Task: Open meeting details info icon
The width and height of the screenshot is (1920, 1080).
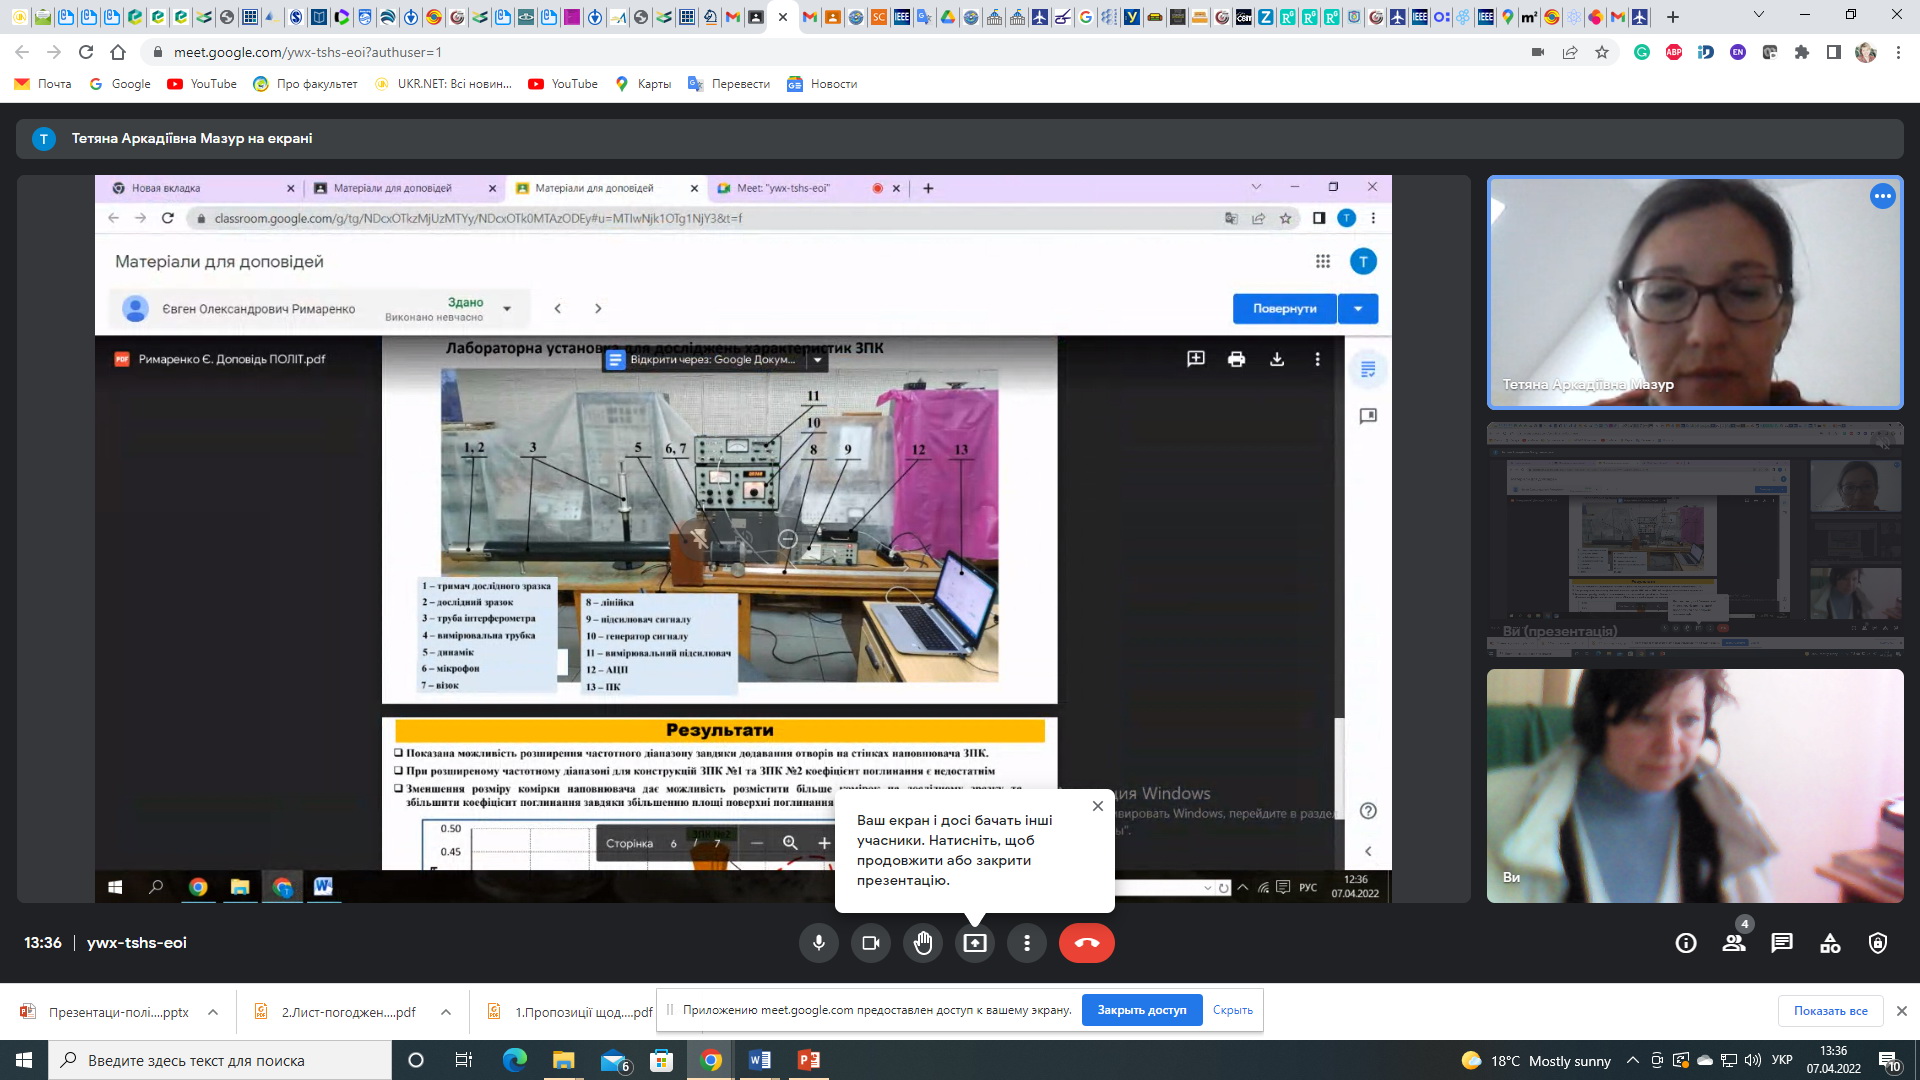Action: (1686, 943)
